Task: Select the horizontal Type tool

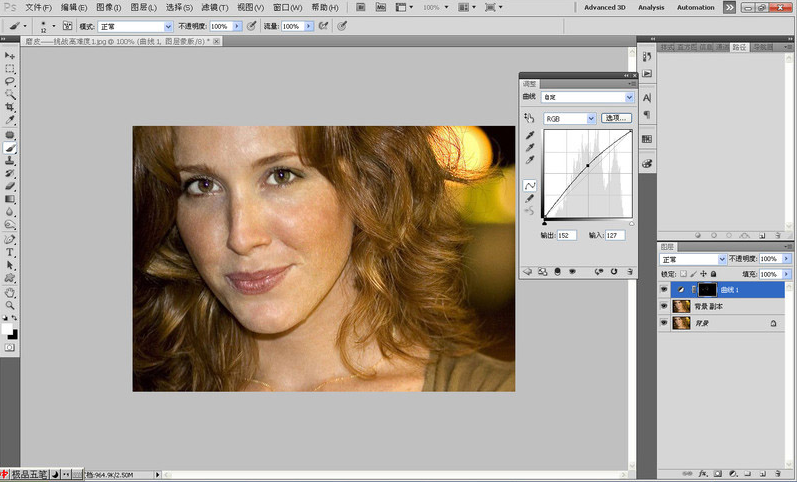Action: click(10, 252)
